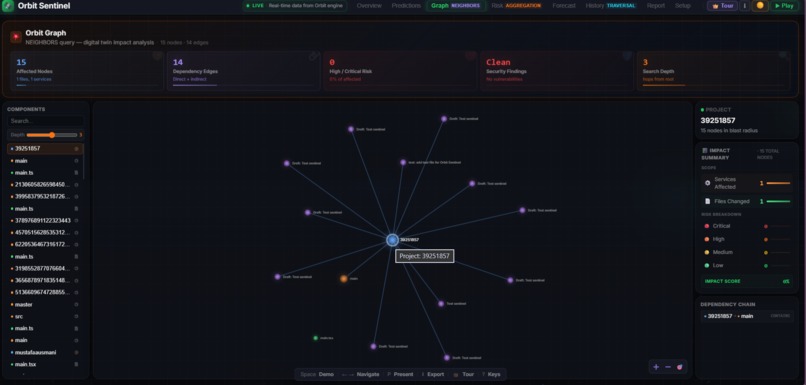Open the Report tab
The height and width of the screenshot is (385, 806).
tap(656, 6)
